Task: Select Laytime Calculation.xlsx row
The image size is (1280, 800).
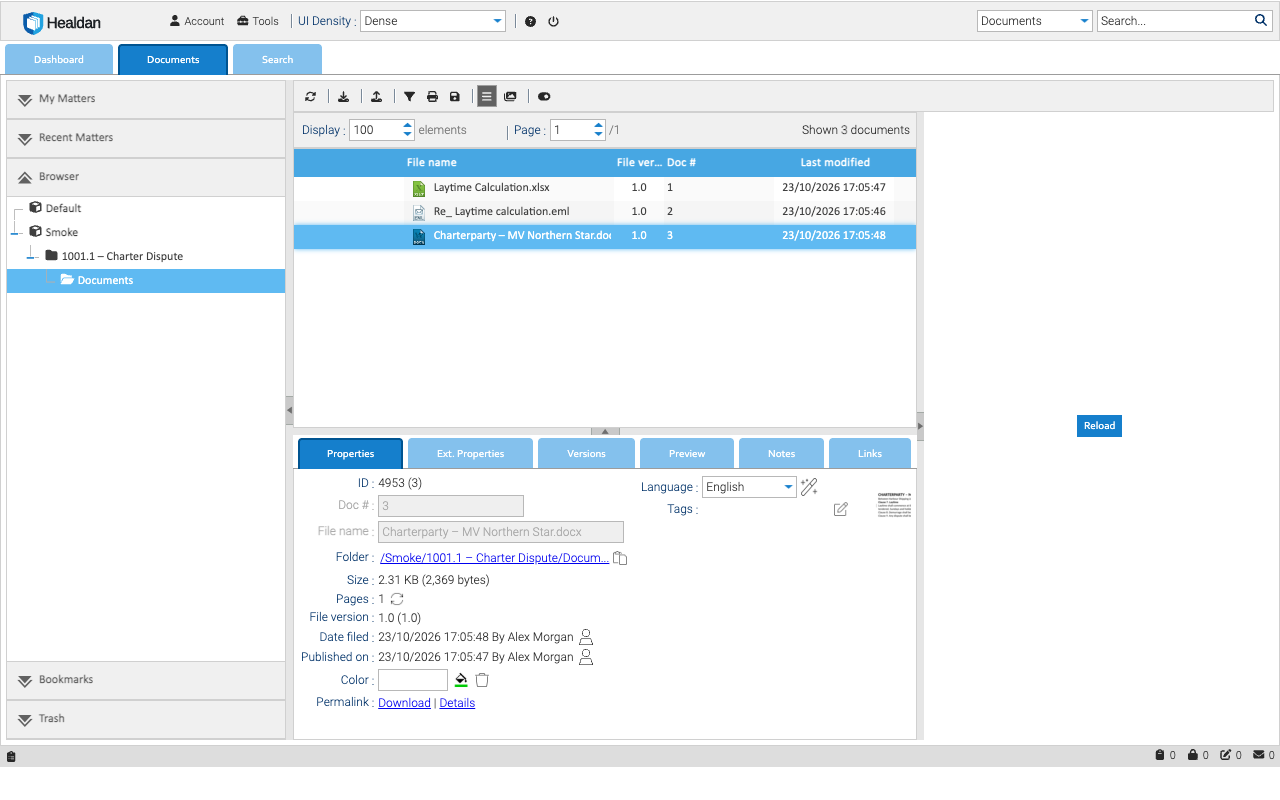Action: (x=605, y=187)
